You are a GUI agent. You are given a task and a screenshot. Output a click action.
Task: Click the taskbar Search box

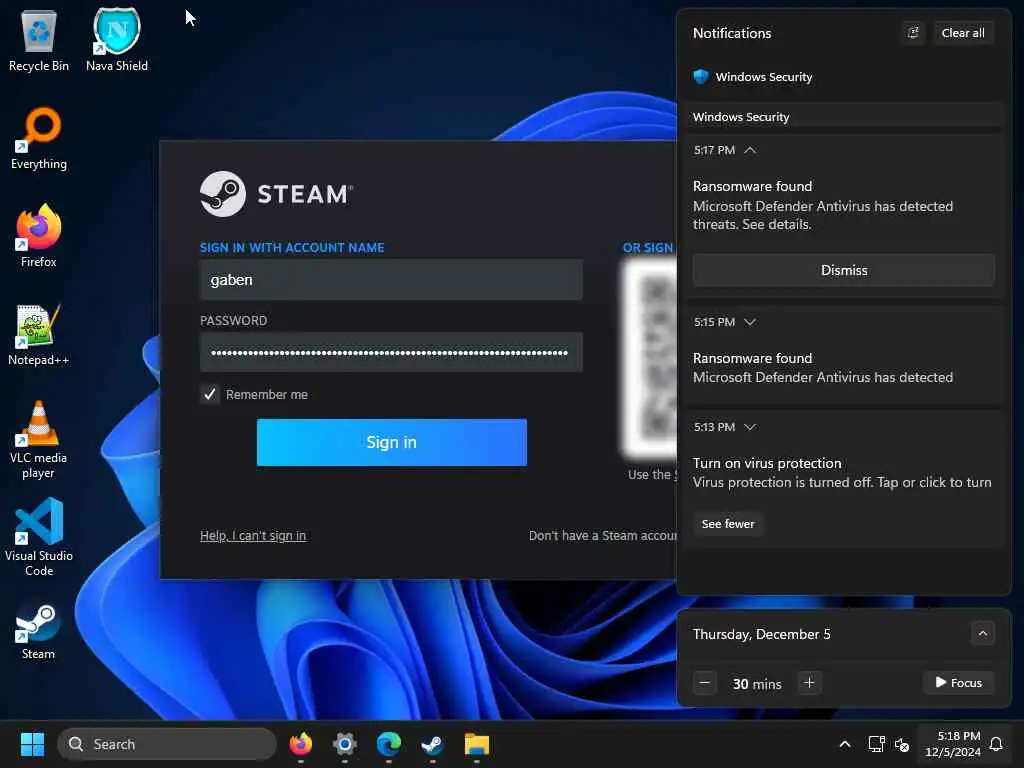point(167,744)
